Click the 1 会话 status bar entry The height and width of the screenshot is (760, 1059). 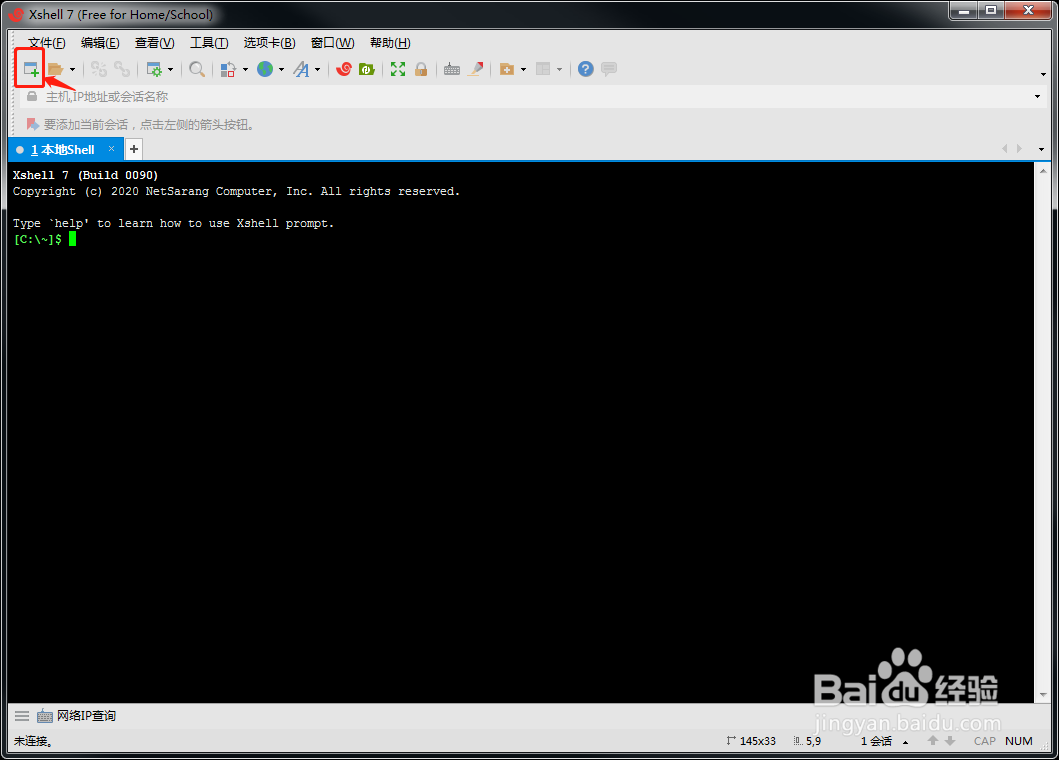tap(876, 741)
